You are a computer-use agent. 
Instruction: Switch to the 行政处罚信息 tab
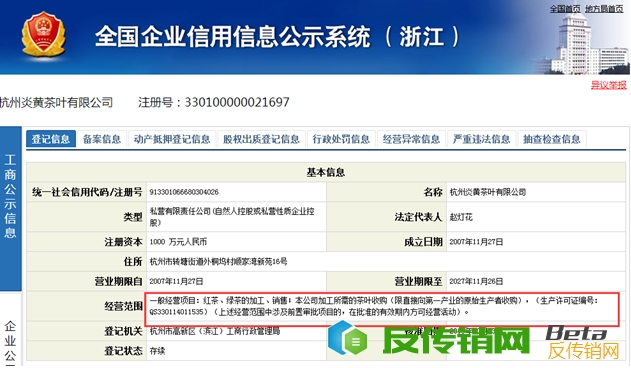tap(341, 139)
